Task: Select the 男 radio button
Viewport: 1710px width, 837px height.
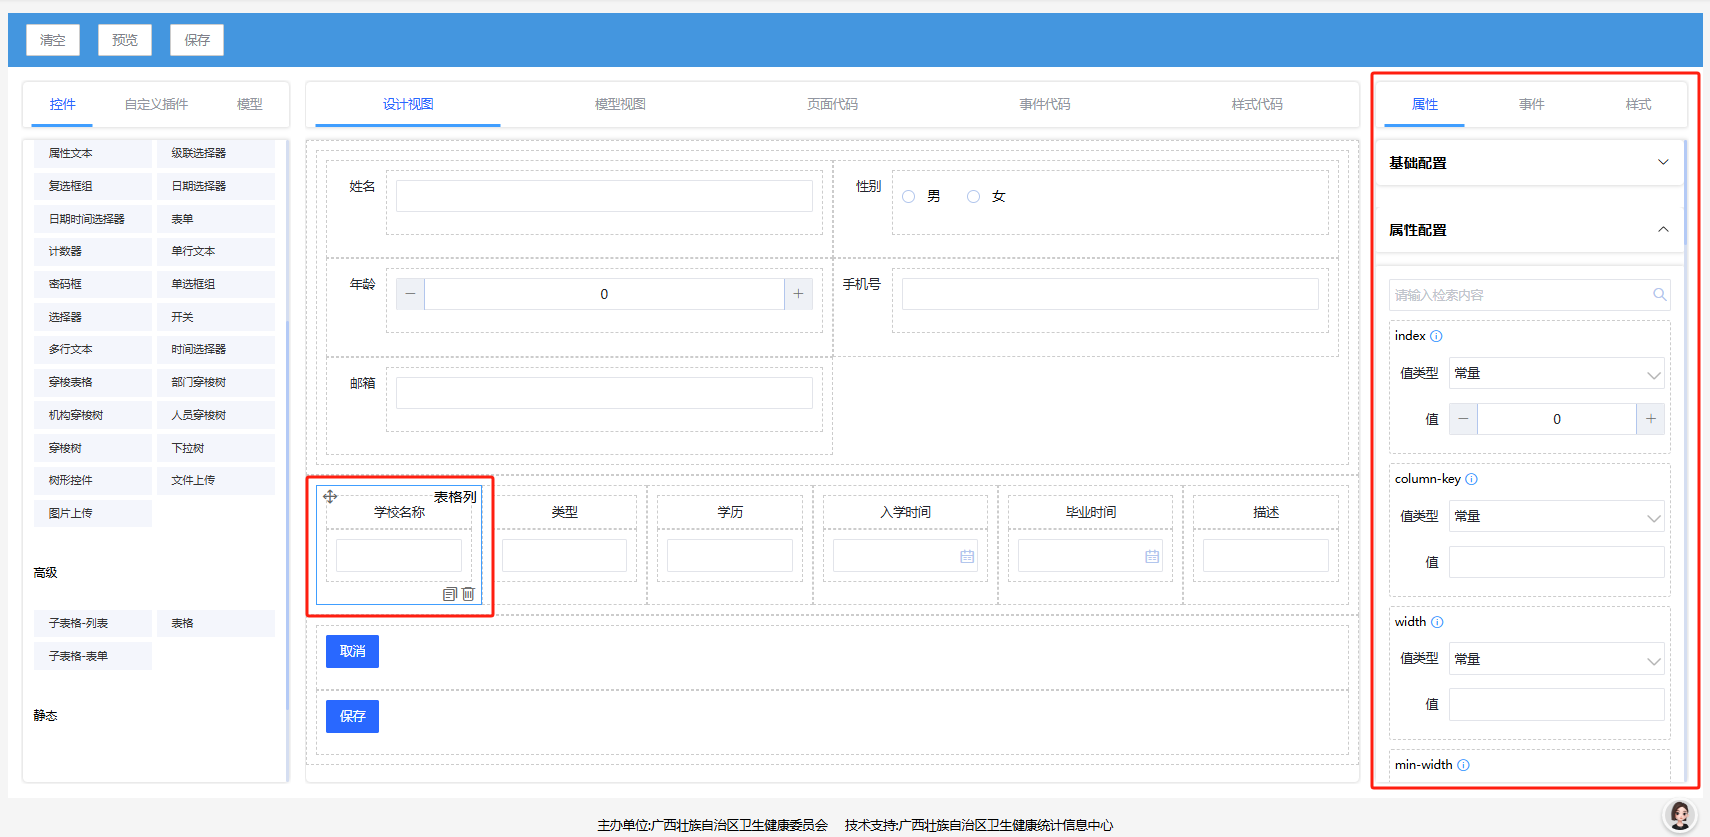Action: (909, 197)
